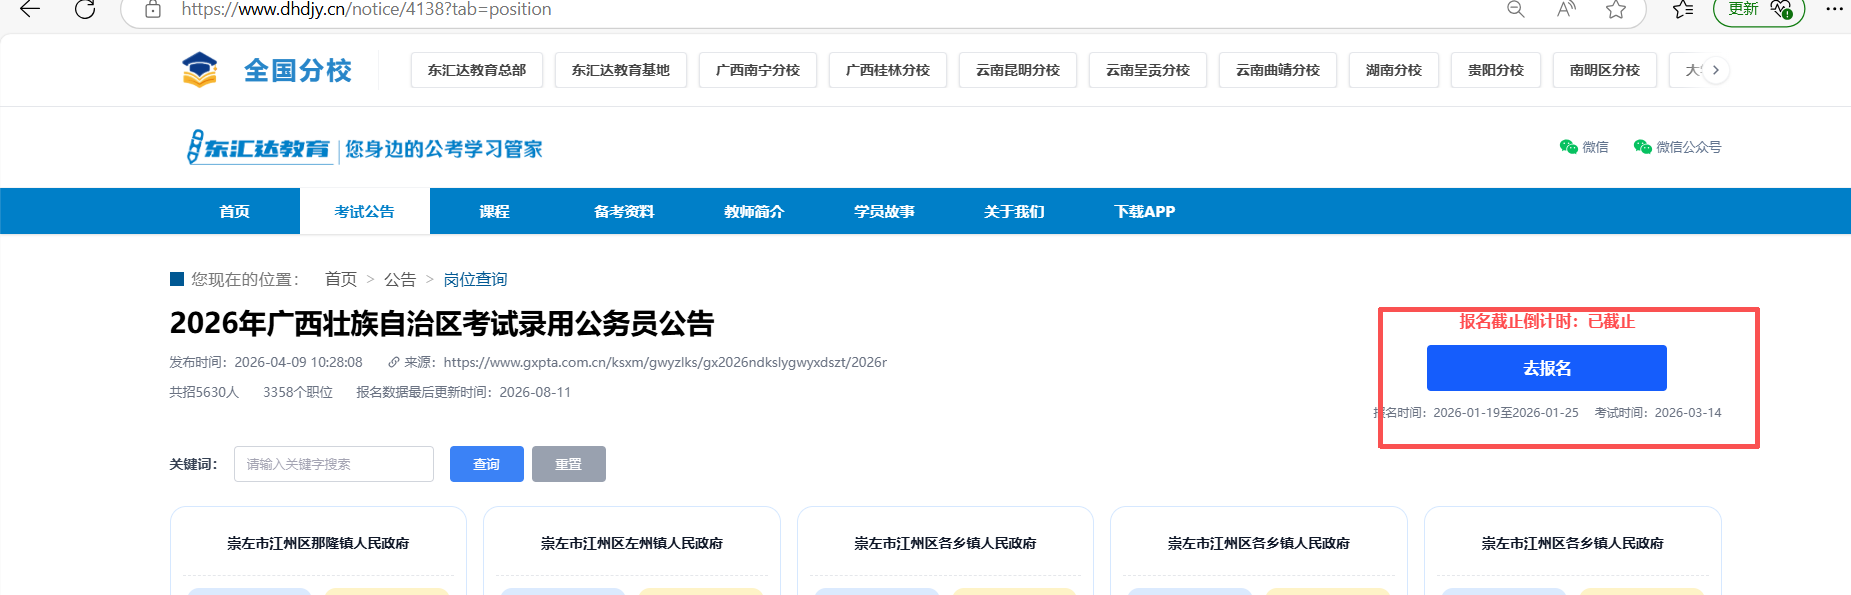
Task: Focus the 关键词 search input
Action: coord(334,464)
